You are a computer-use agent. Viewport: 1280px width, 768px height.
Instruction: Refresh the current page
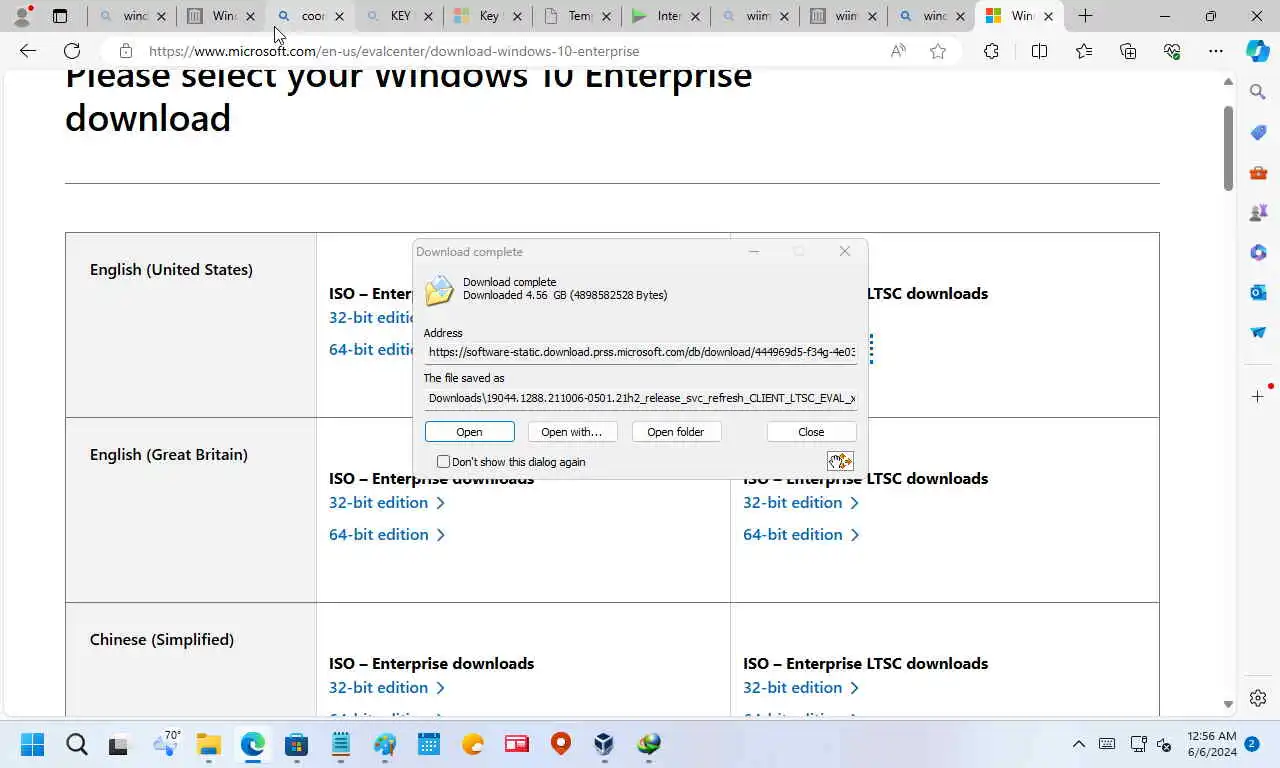[72, 51]
